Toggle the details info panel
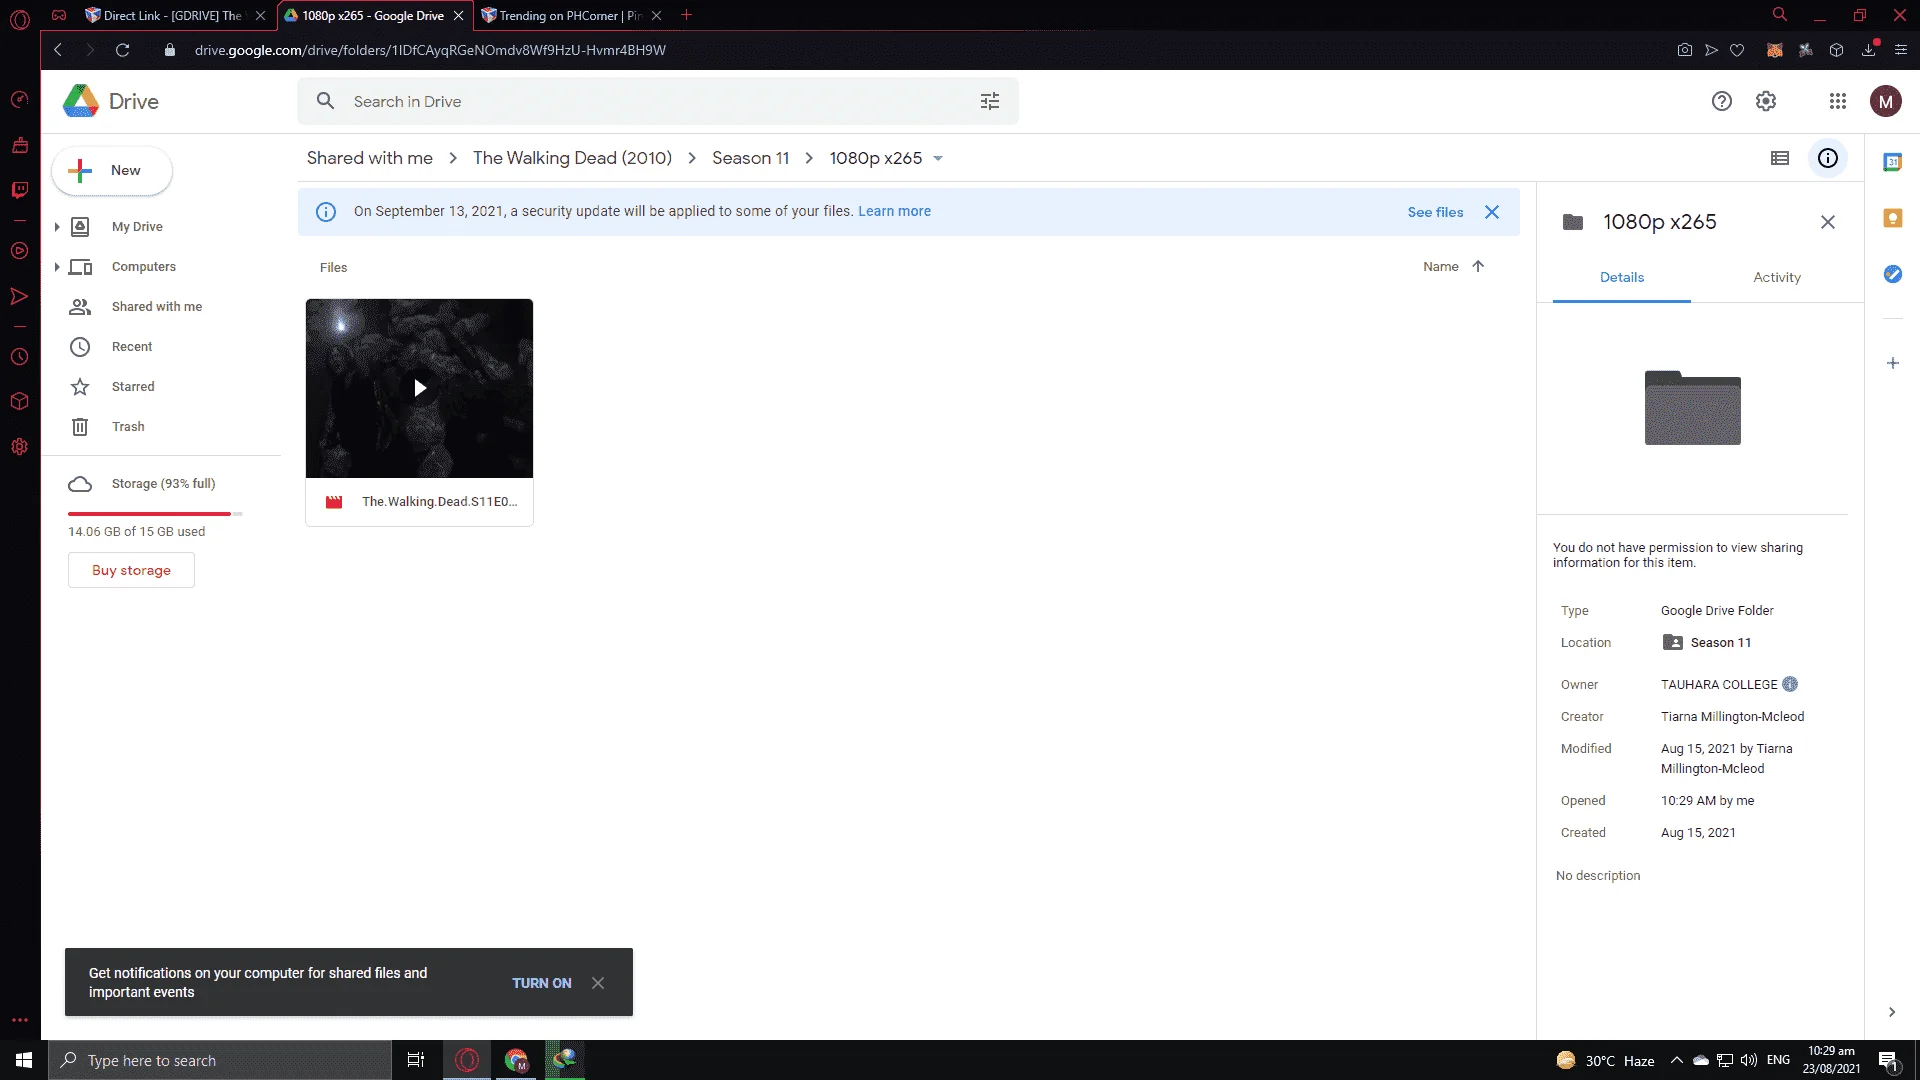1920x1080 pixels. point(1828,158)
